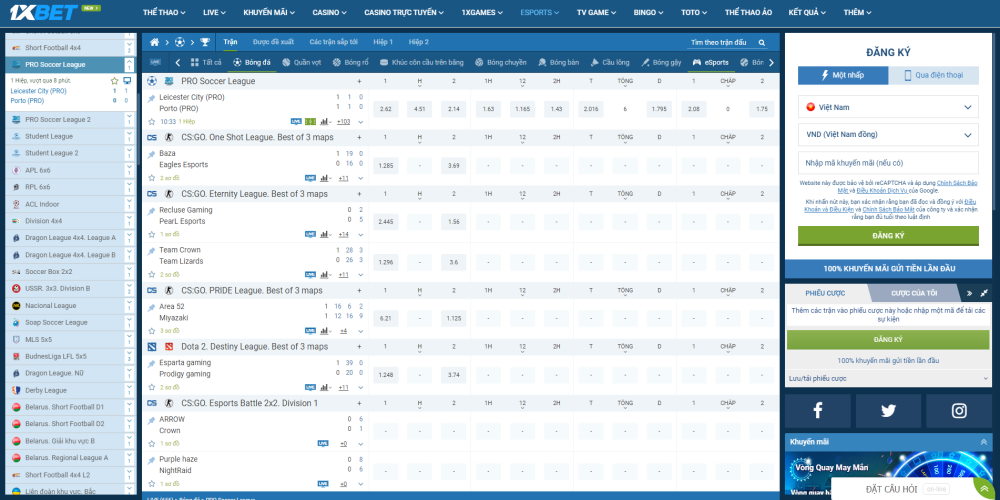Image resolution: width=1000 pixels, height=500 pixels.
Task: Open the VND currency dropdown
Action: coord(888,135)
